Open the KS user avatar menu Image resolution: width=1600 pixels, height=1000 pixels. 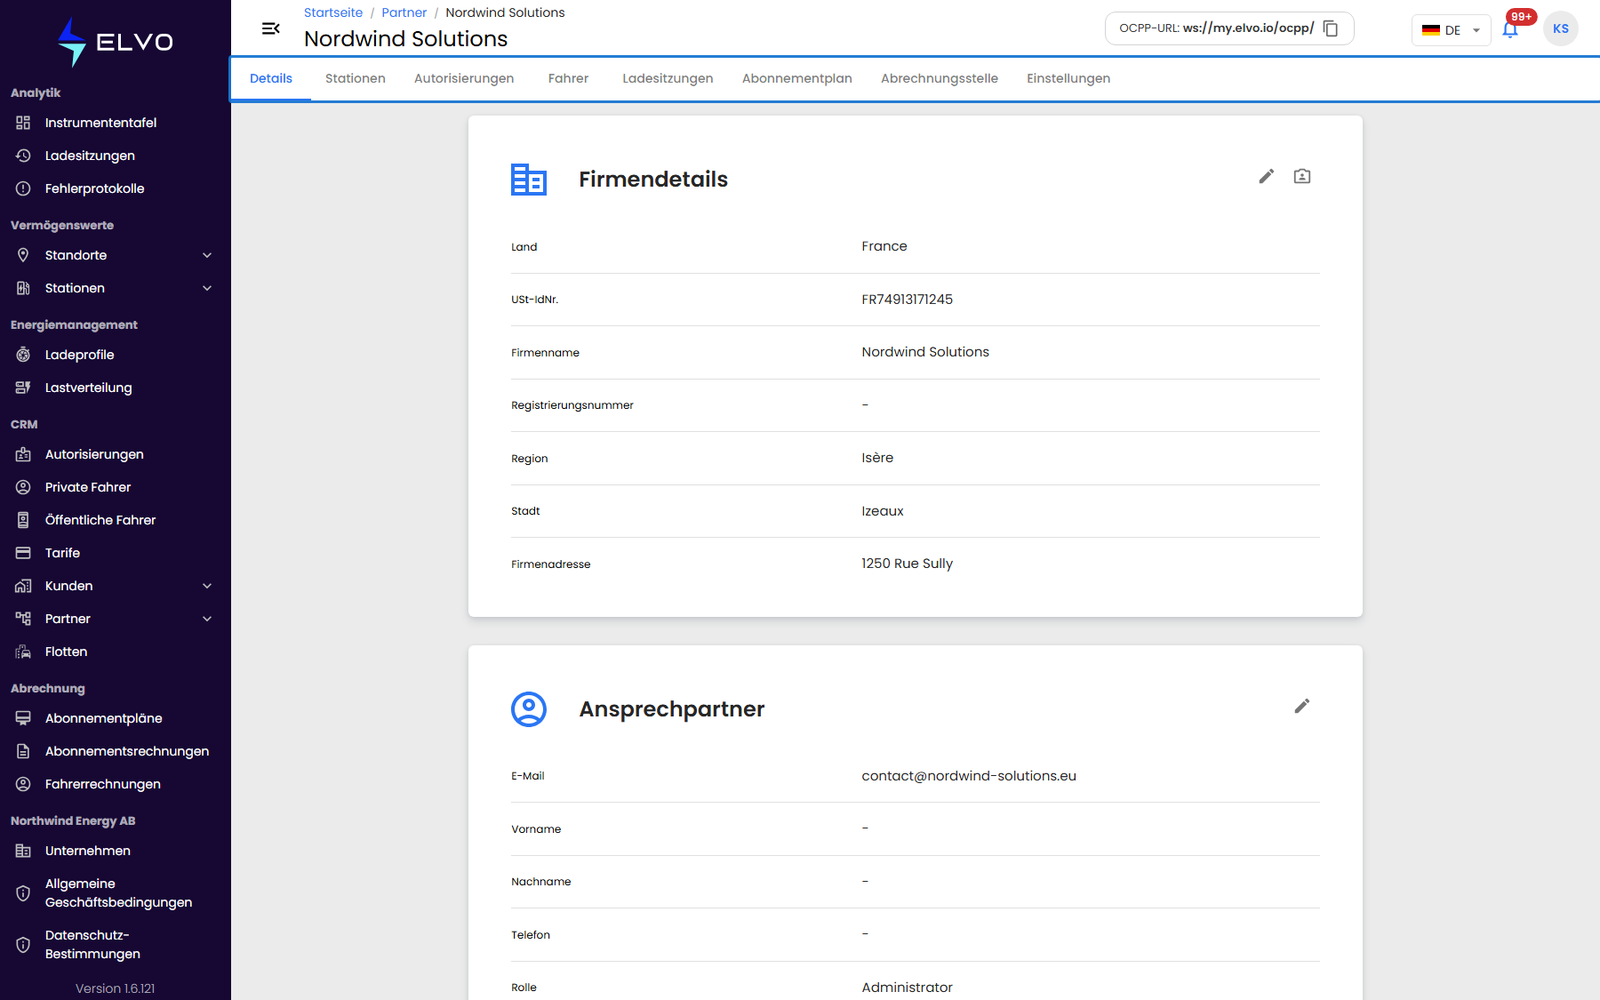[1560, 29]
